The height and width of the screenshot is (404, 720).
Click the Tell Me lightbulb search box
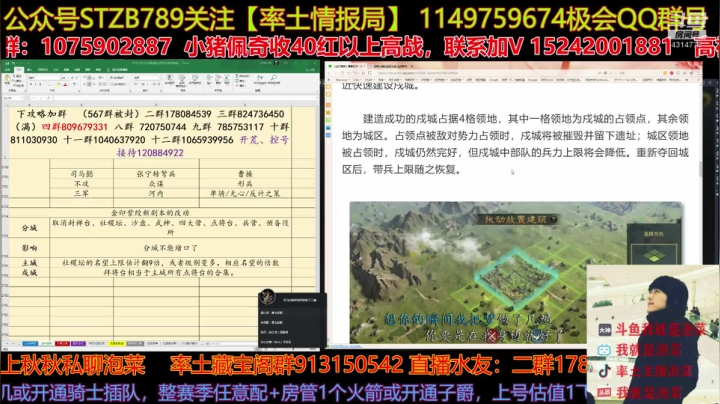[117, 70]
